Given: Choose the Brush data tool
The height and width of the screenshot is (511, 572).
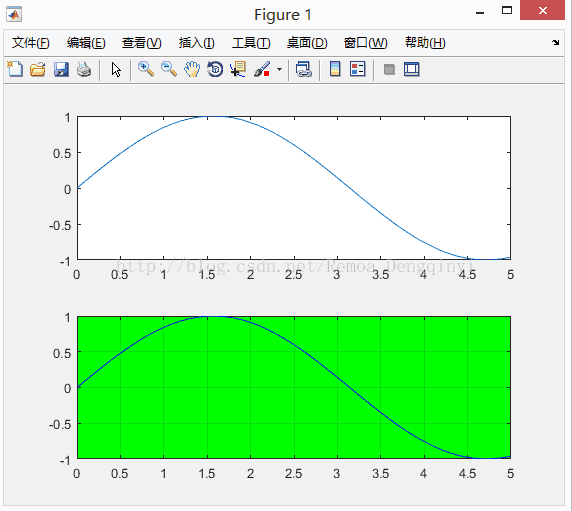Looking at the screenshot, I should tap(262, 69).
